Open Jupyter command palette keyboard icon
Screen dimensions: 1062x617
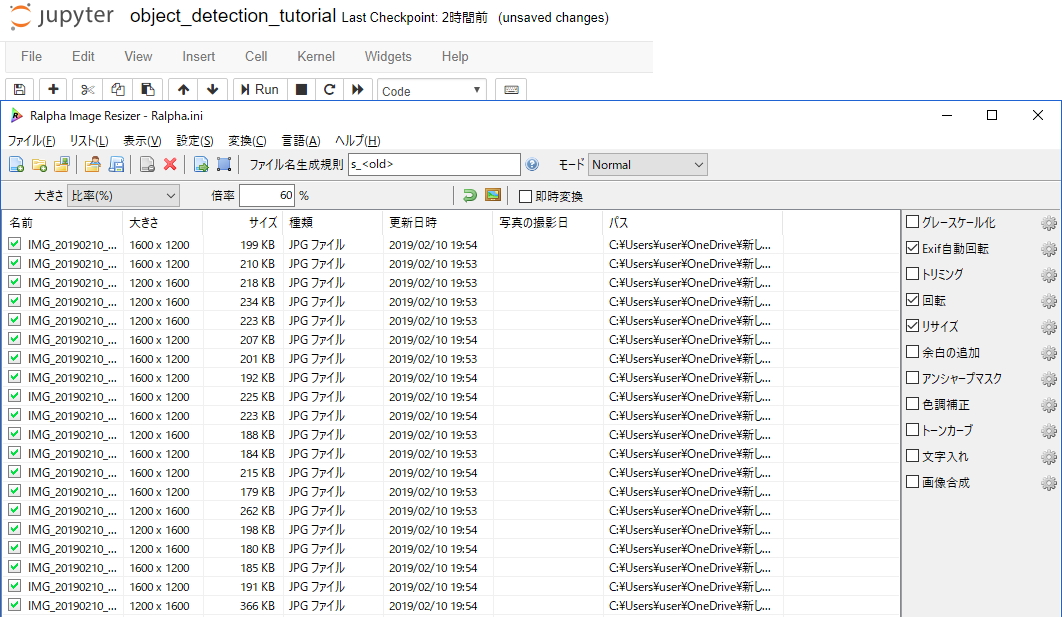pos(511,90)
